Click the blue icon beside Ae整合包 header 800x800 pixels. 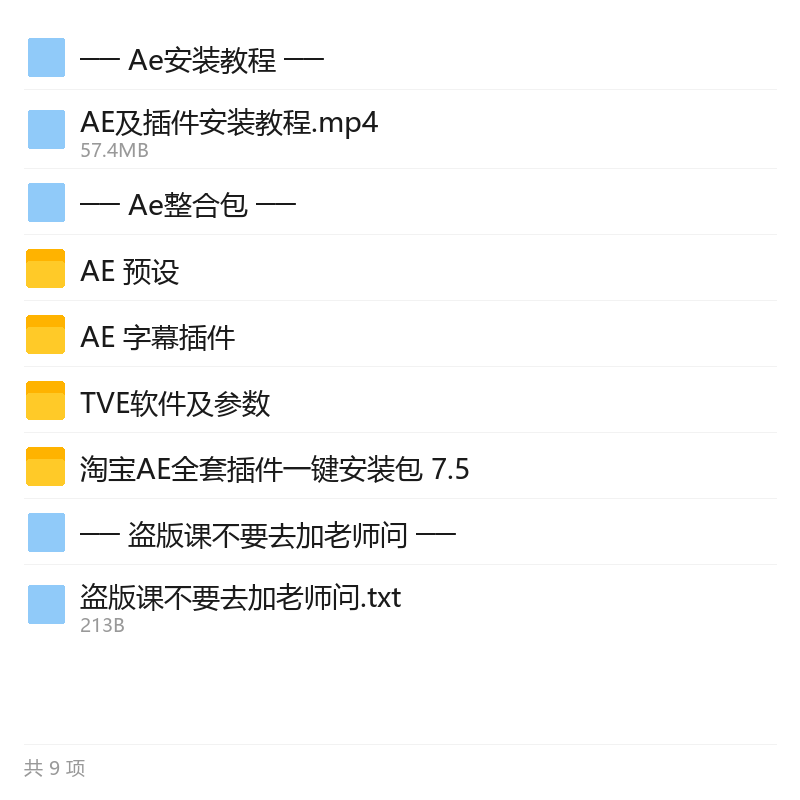point(46,203)
